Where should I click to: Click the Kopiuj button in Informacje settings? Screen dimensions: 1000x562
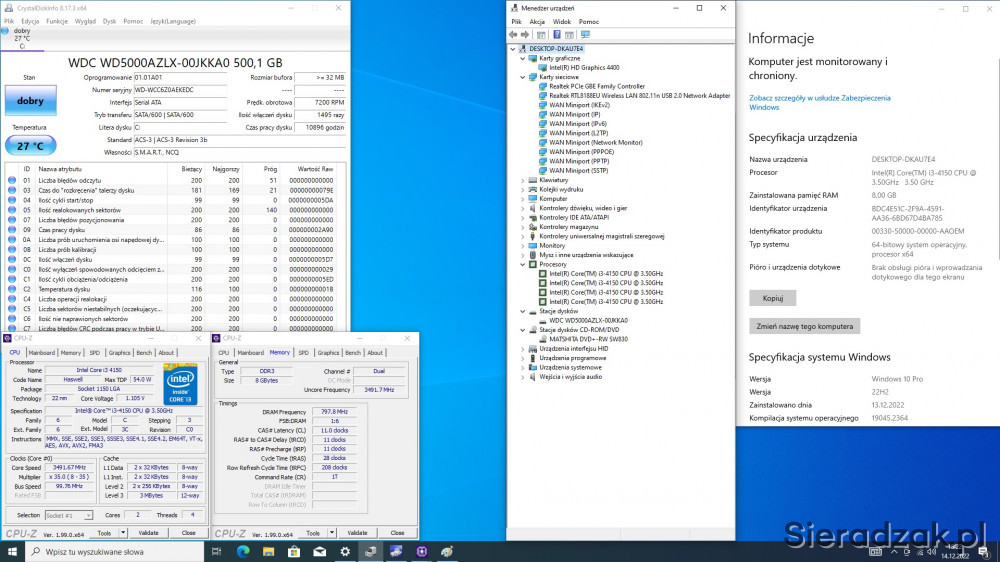click(x=772, y=298)
